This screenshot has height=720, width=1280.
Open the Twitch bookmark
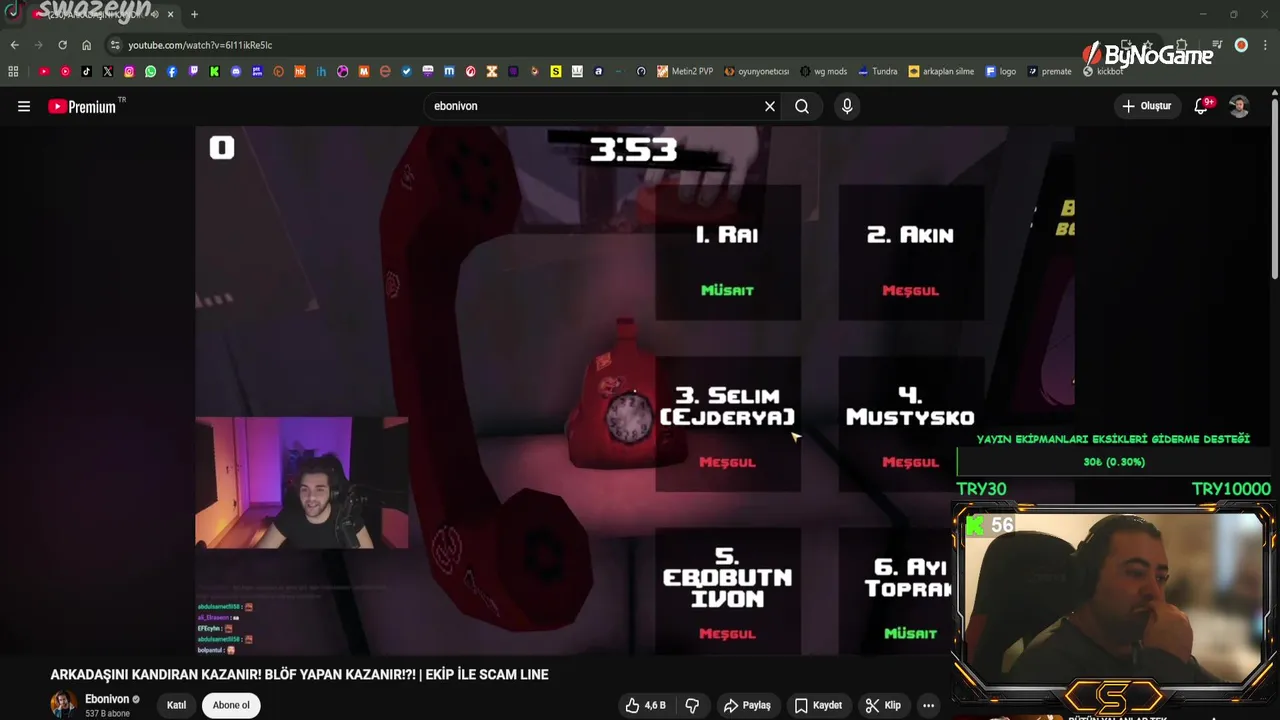coord(193,72)
